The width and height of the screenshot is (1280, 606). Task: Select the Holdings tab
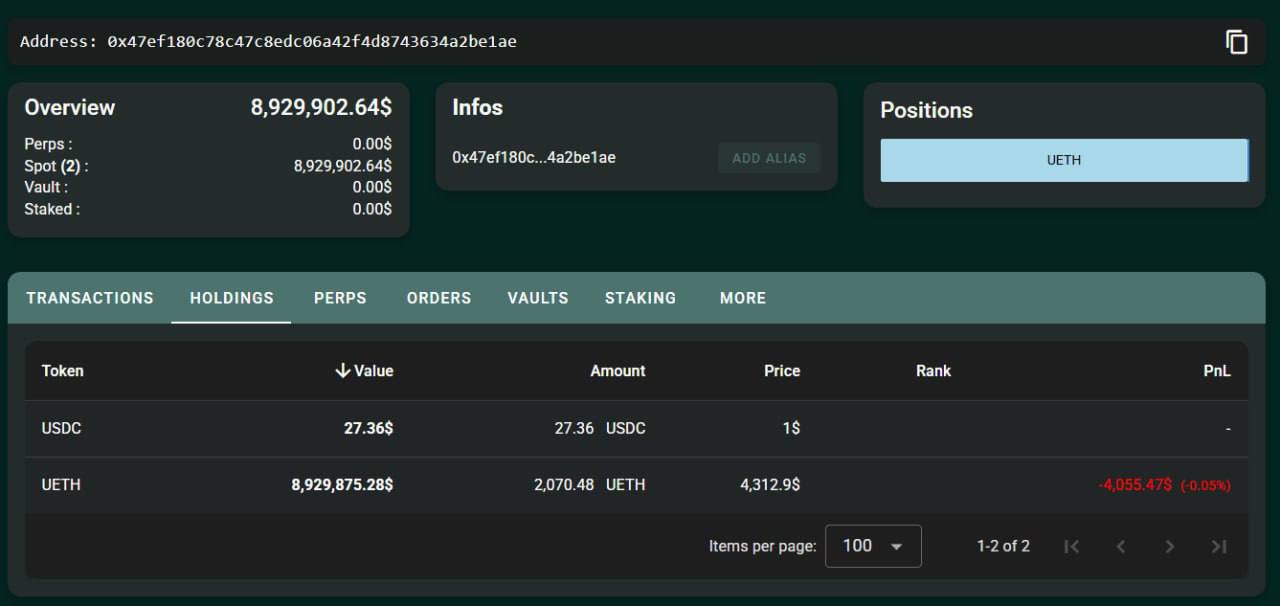tap(231, 298)
